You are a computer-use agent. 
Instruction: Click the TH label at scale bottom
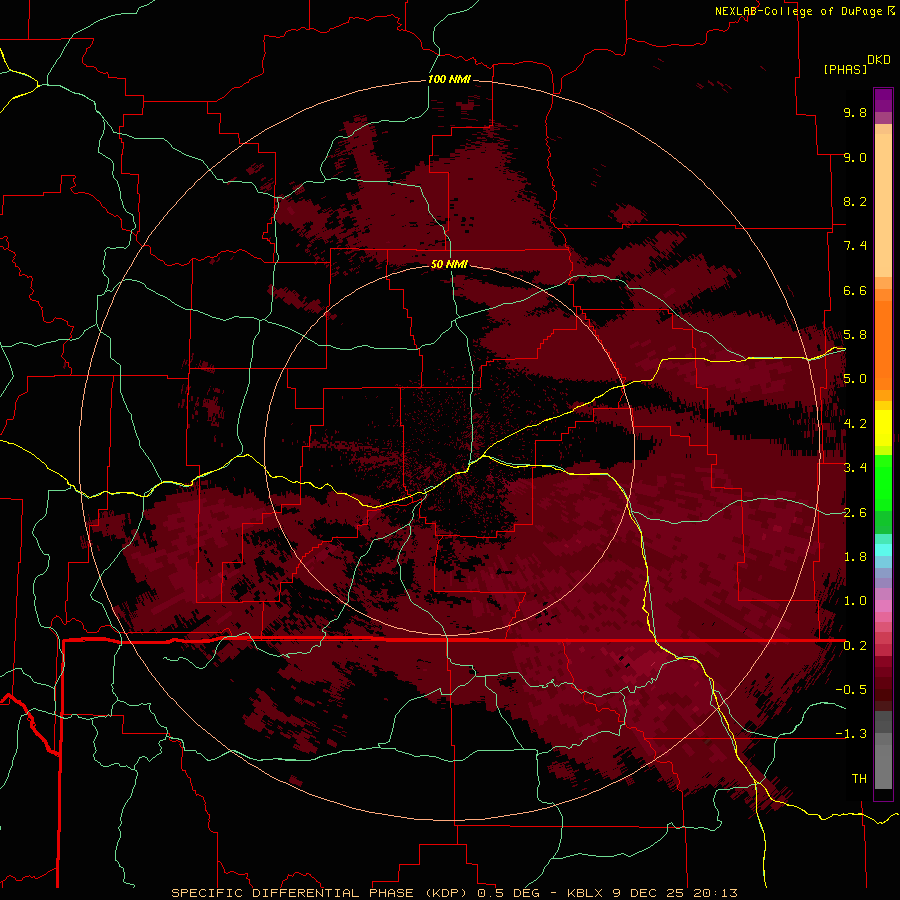click(x=859, y=779)
